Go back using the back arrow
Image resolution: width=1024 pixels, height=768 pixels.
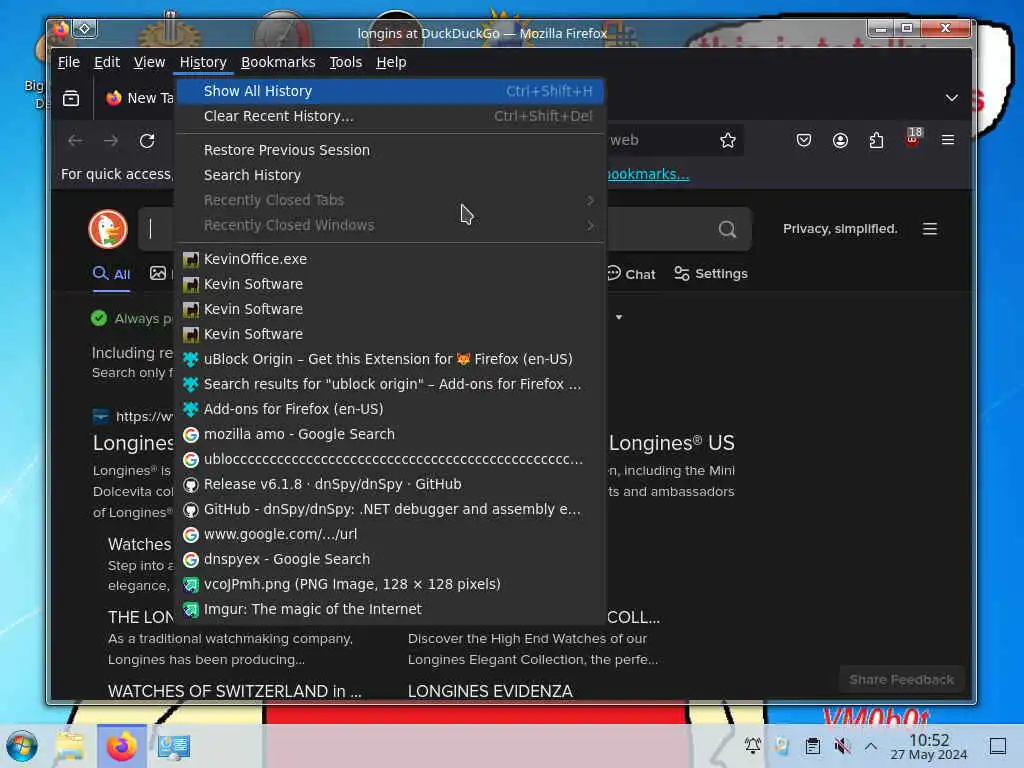pyautogui.click(x=76, y=140)
